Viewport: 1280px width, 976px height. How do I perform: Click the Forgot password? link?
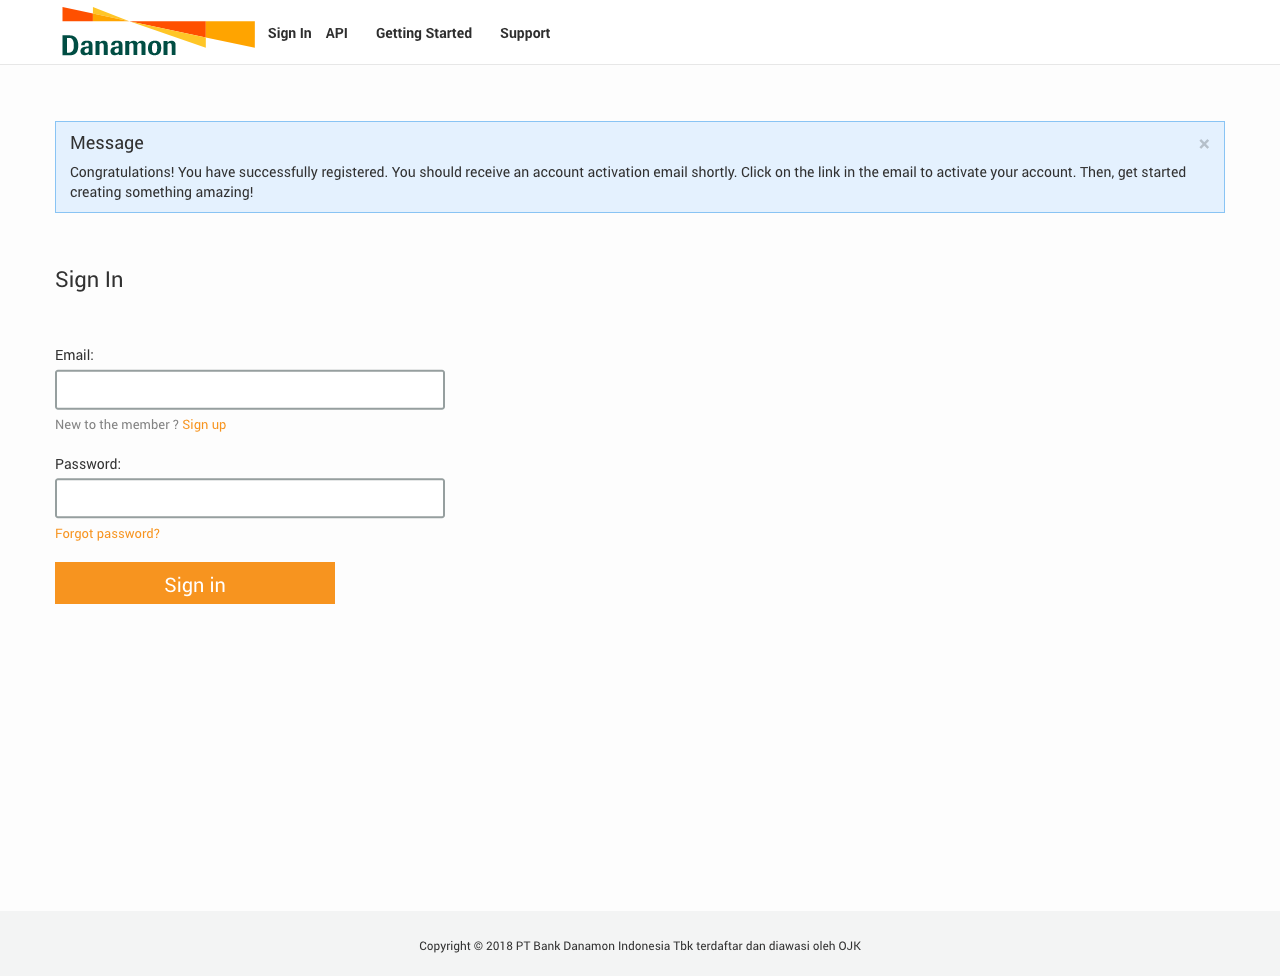[107, 534]
